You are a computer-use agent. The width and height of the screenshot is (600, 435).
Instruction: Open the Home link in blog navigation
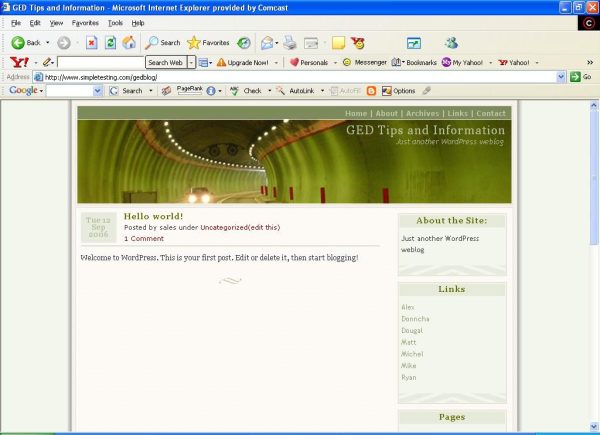(x=356, y=113)
